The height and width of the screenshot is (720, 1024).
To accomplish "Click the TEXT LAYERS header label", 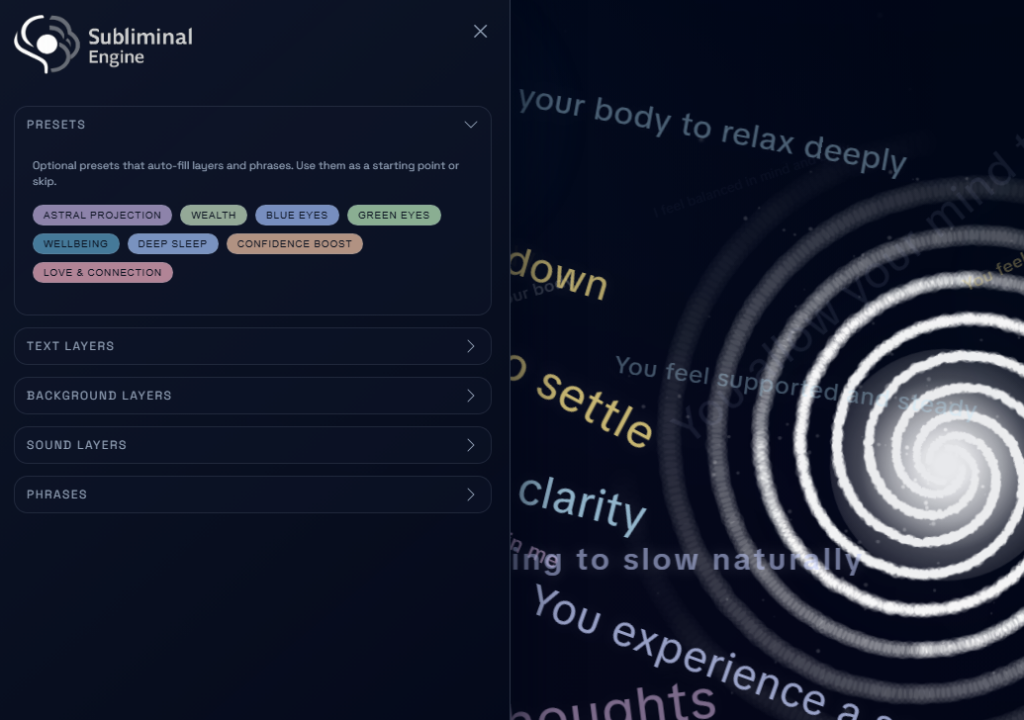I will [x=70, y=346].
